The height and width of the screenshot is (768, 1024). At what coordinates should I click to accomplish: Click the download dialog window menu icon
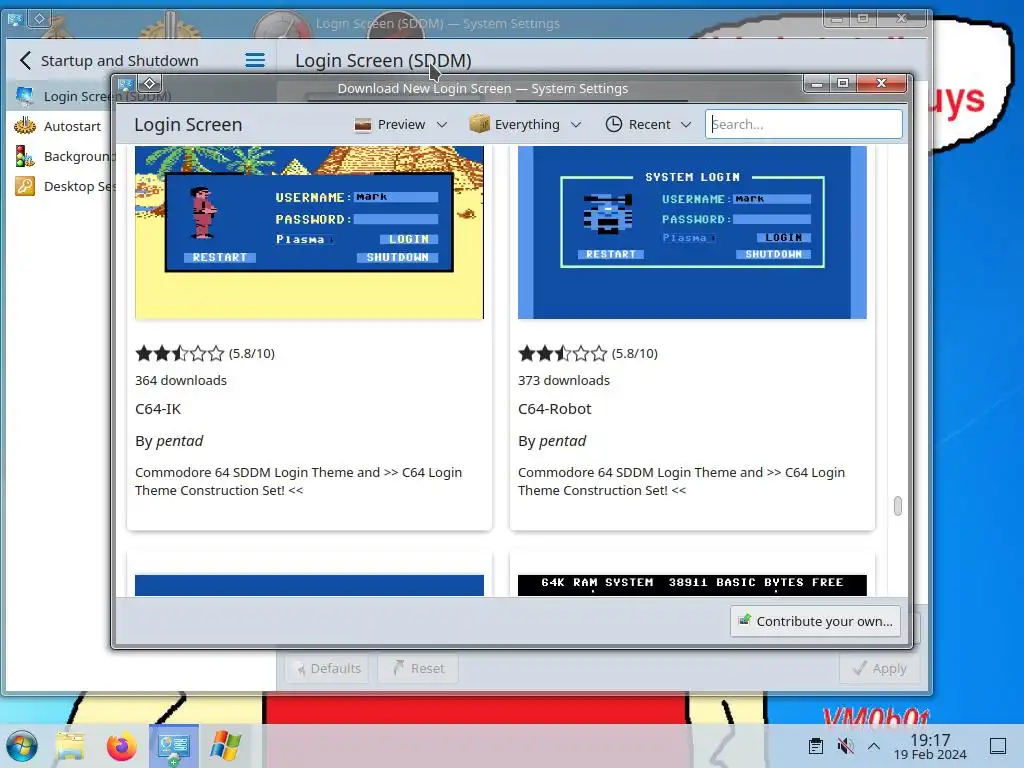coord(126,84)
